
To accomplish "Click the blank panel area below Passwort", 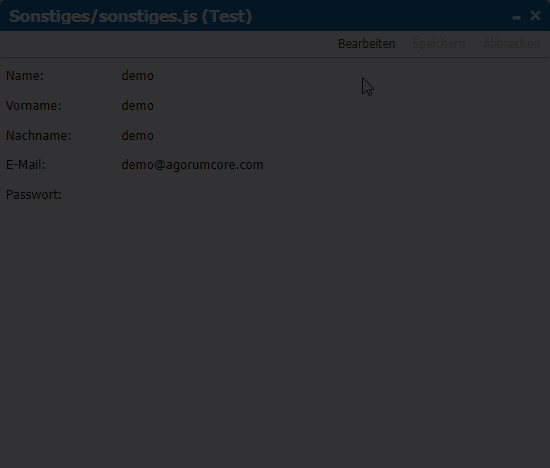I will pyautogui.click(x=275, y=333).
